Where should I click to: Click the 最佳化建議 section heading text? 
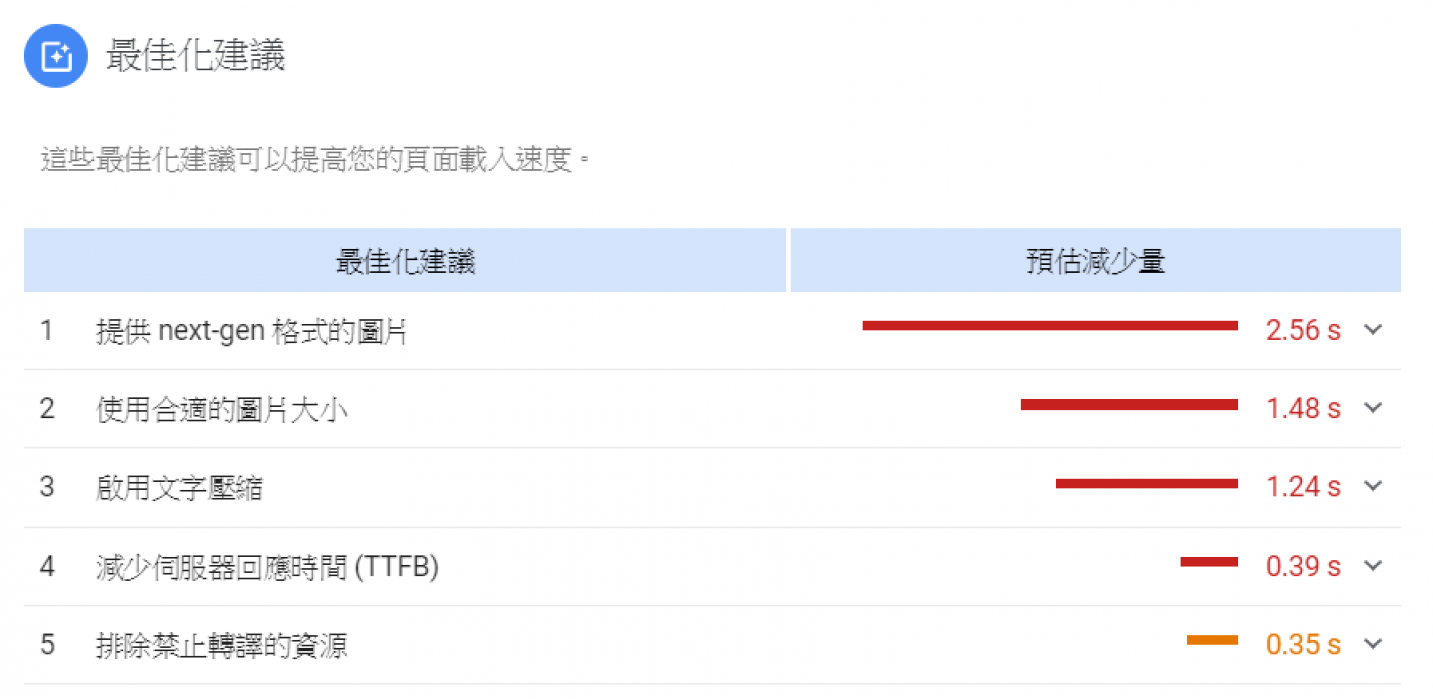pos(196,56)
